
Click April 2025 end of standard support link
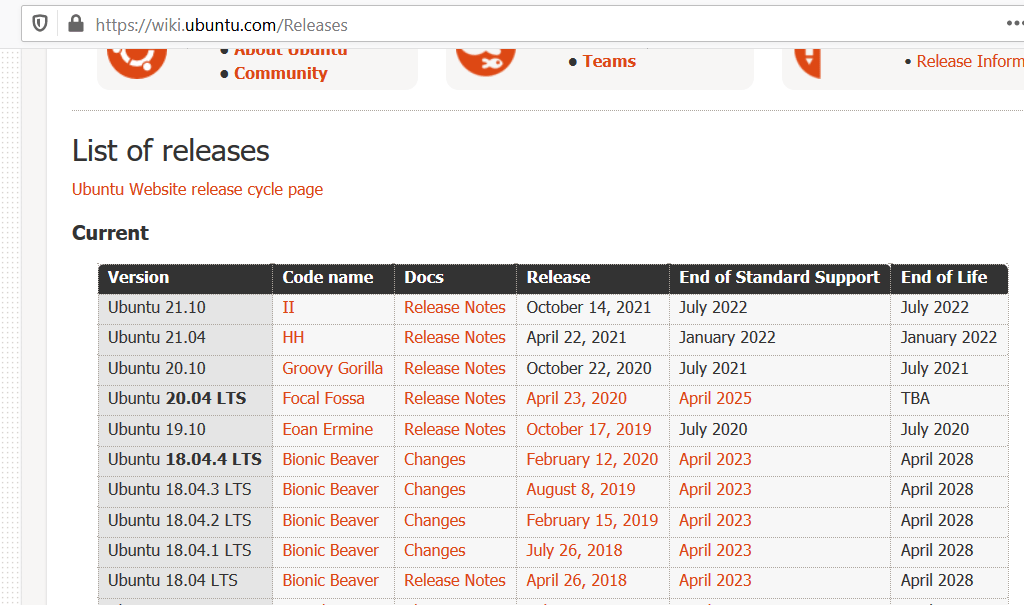point(715,398)
